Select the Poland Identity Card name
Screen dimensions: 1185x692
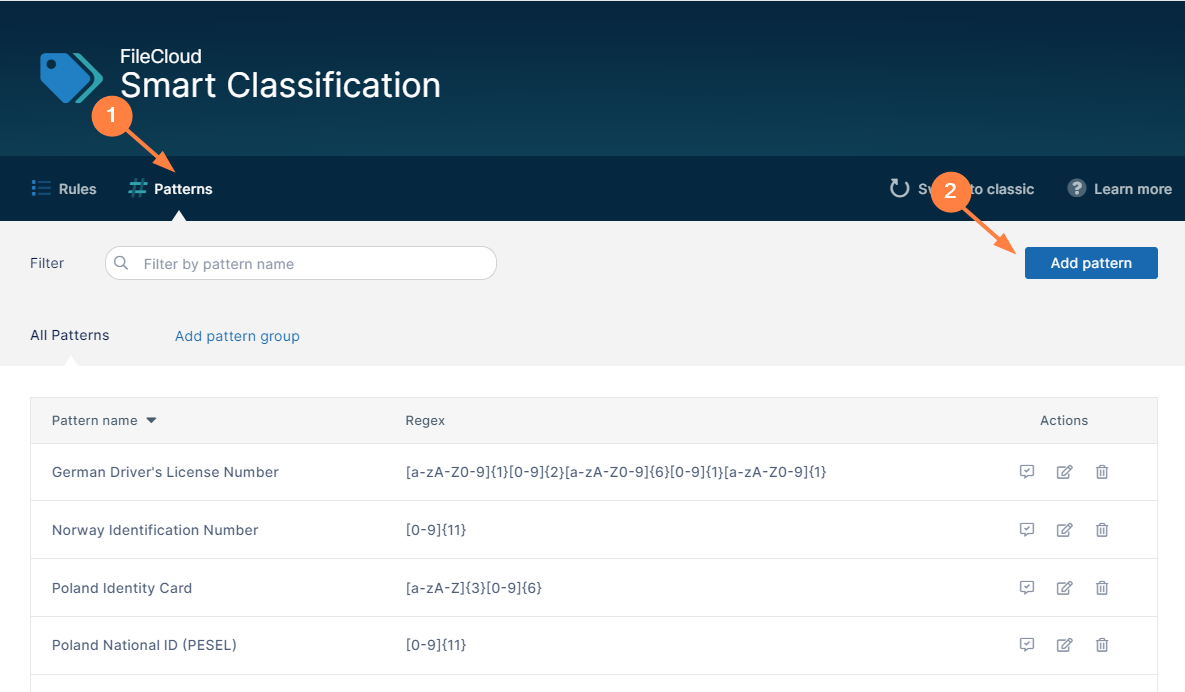tap(122, 588)
